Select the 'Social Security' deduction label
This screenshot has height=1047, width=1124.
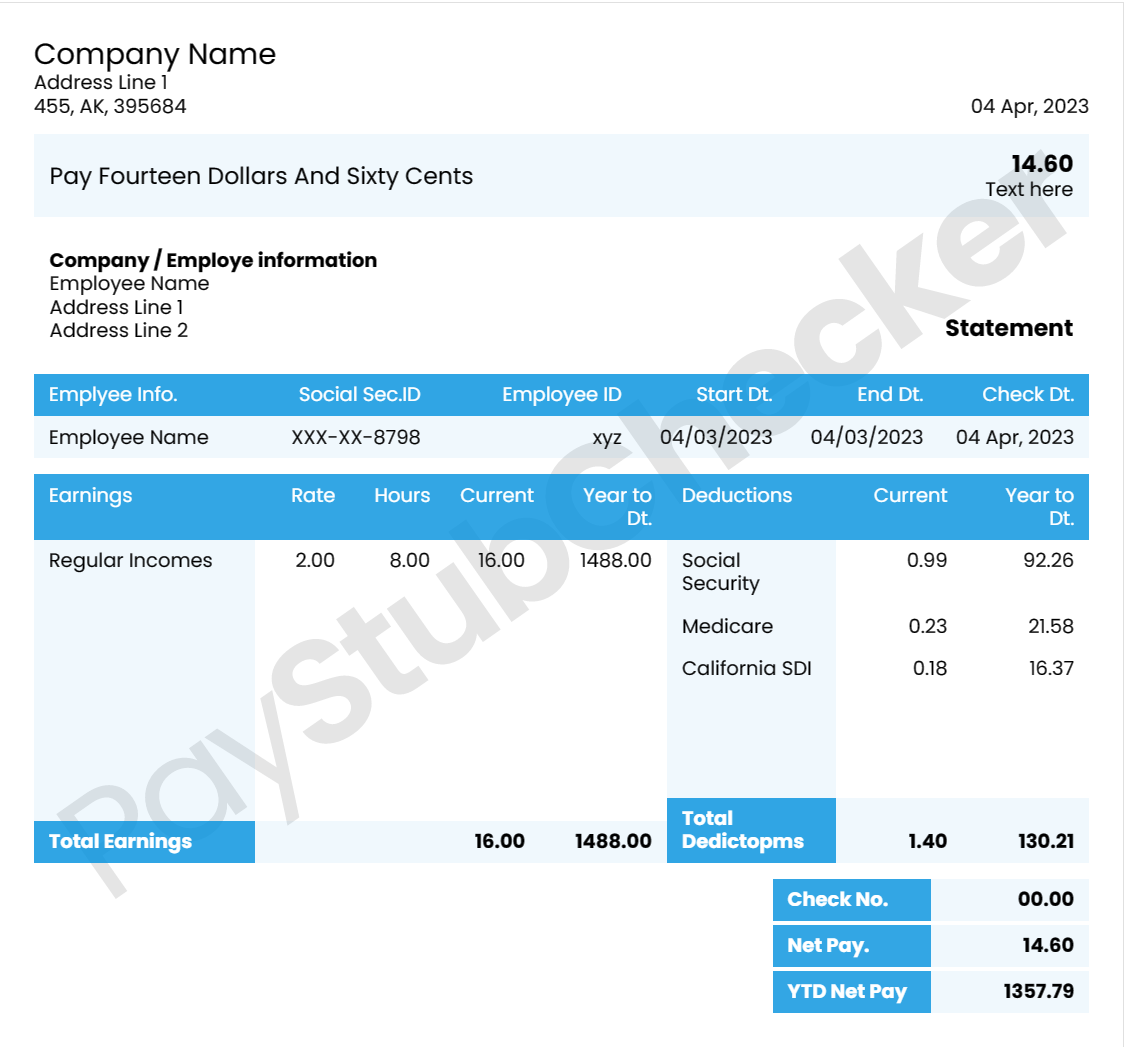point(720,572)
